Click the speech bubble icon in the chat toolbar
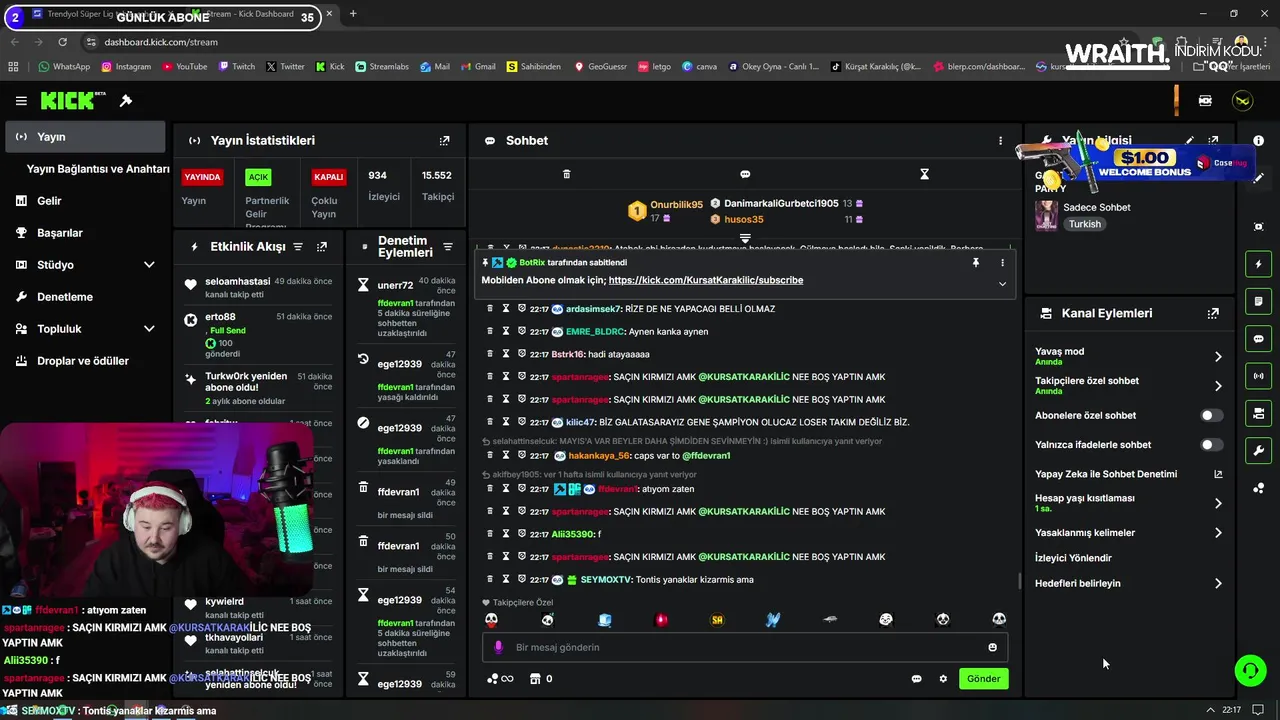This screenshot has width=1280, height=720. pos(745,174)
